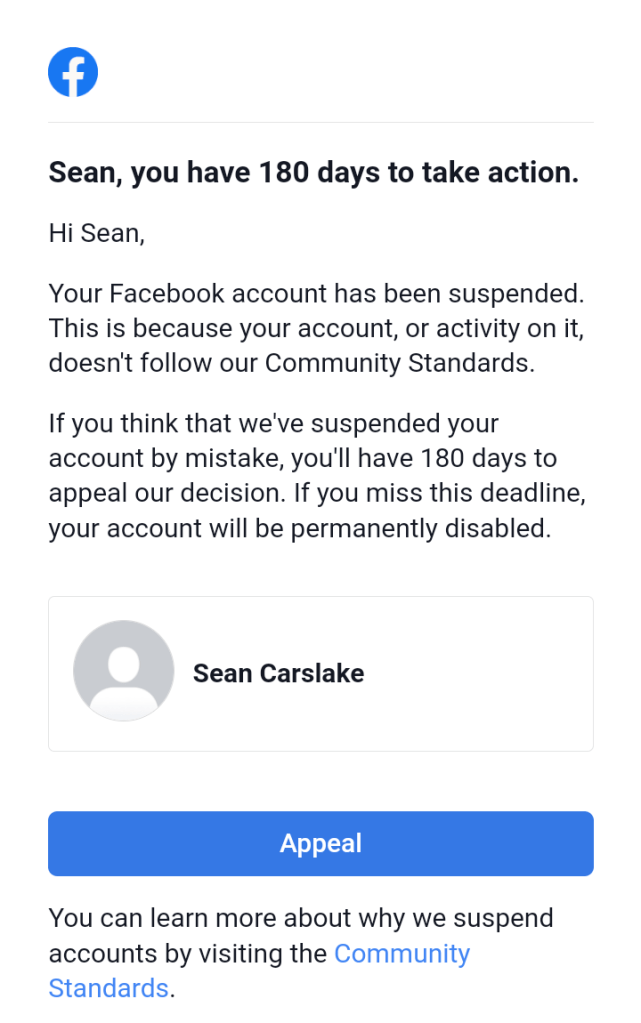
Task: Click the bold heading about 180 days
Action: pyautogui.click(x=313, y=173)
